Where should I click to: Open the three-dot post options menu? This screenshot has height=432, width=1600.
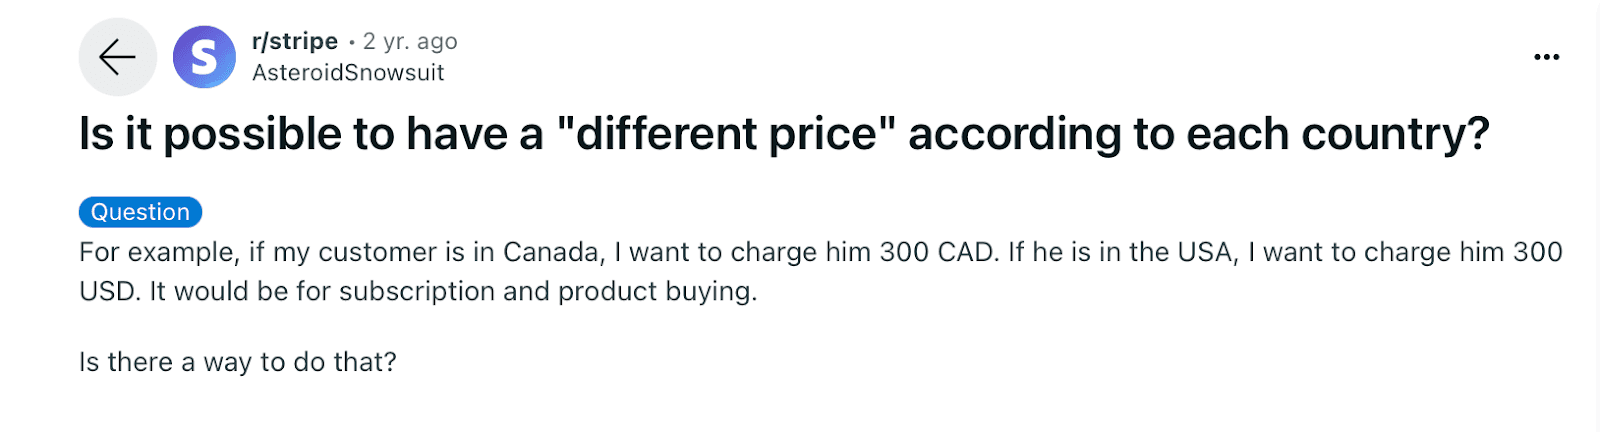coord(1546,57)
